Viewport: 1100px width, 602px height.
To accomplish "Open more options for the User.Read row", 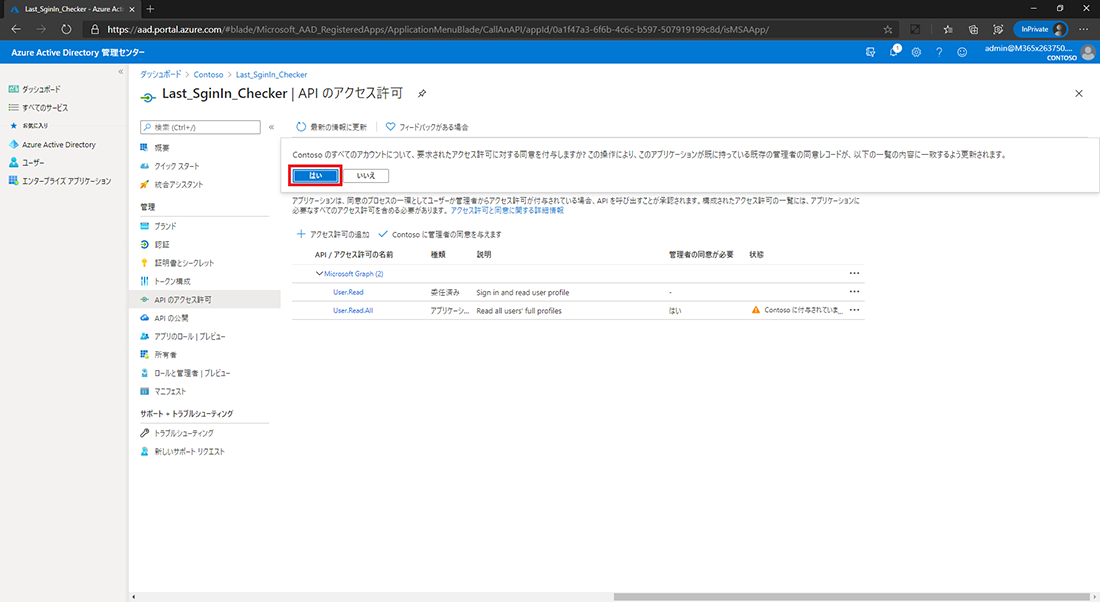I will (854, 291).
